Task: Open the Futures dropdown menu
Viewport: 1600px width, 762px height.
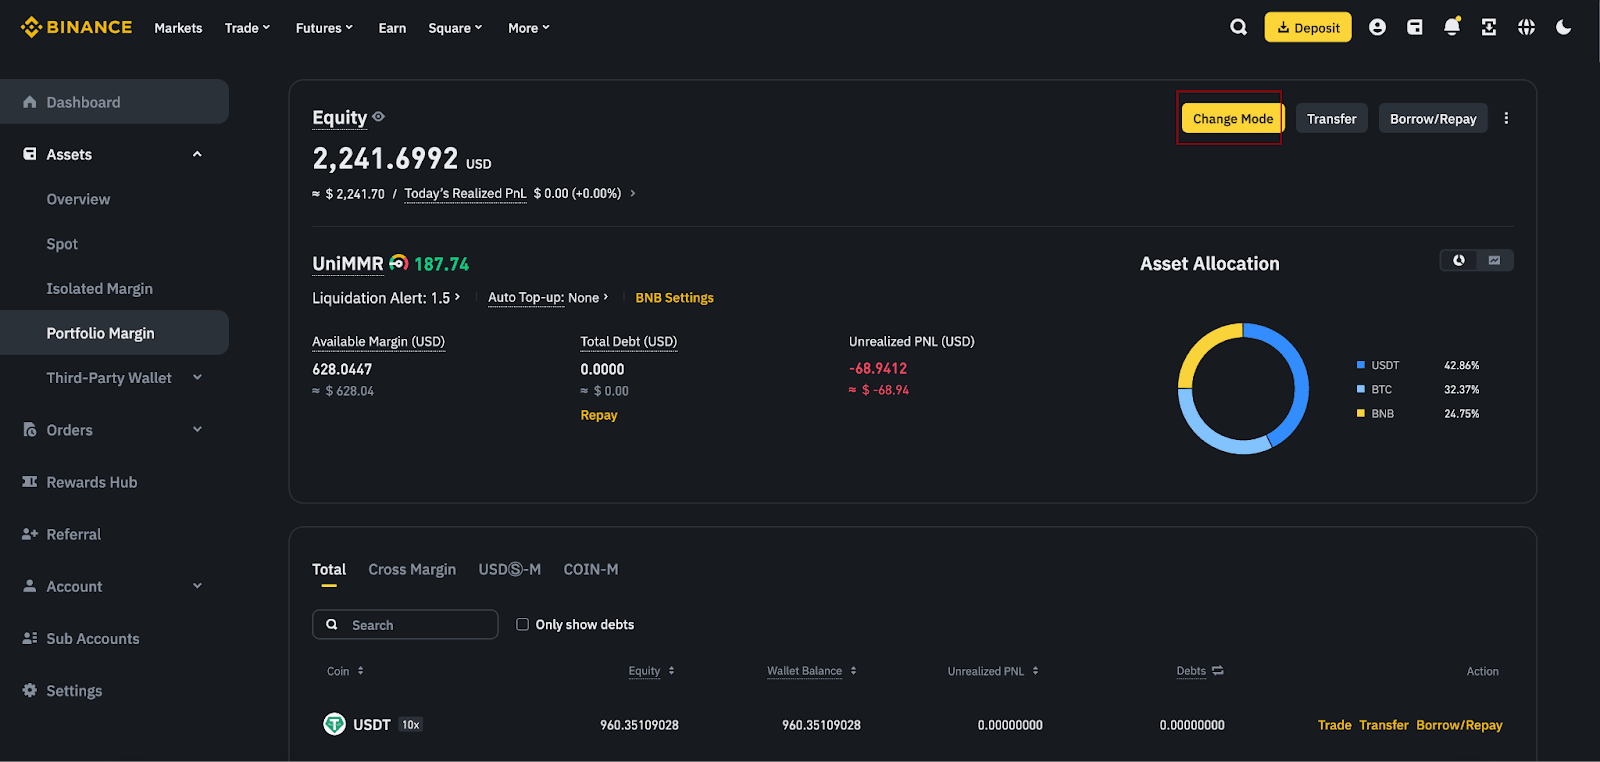Action: [x=324, y=28]
